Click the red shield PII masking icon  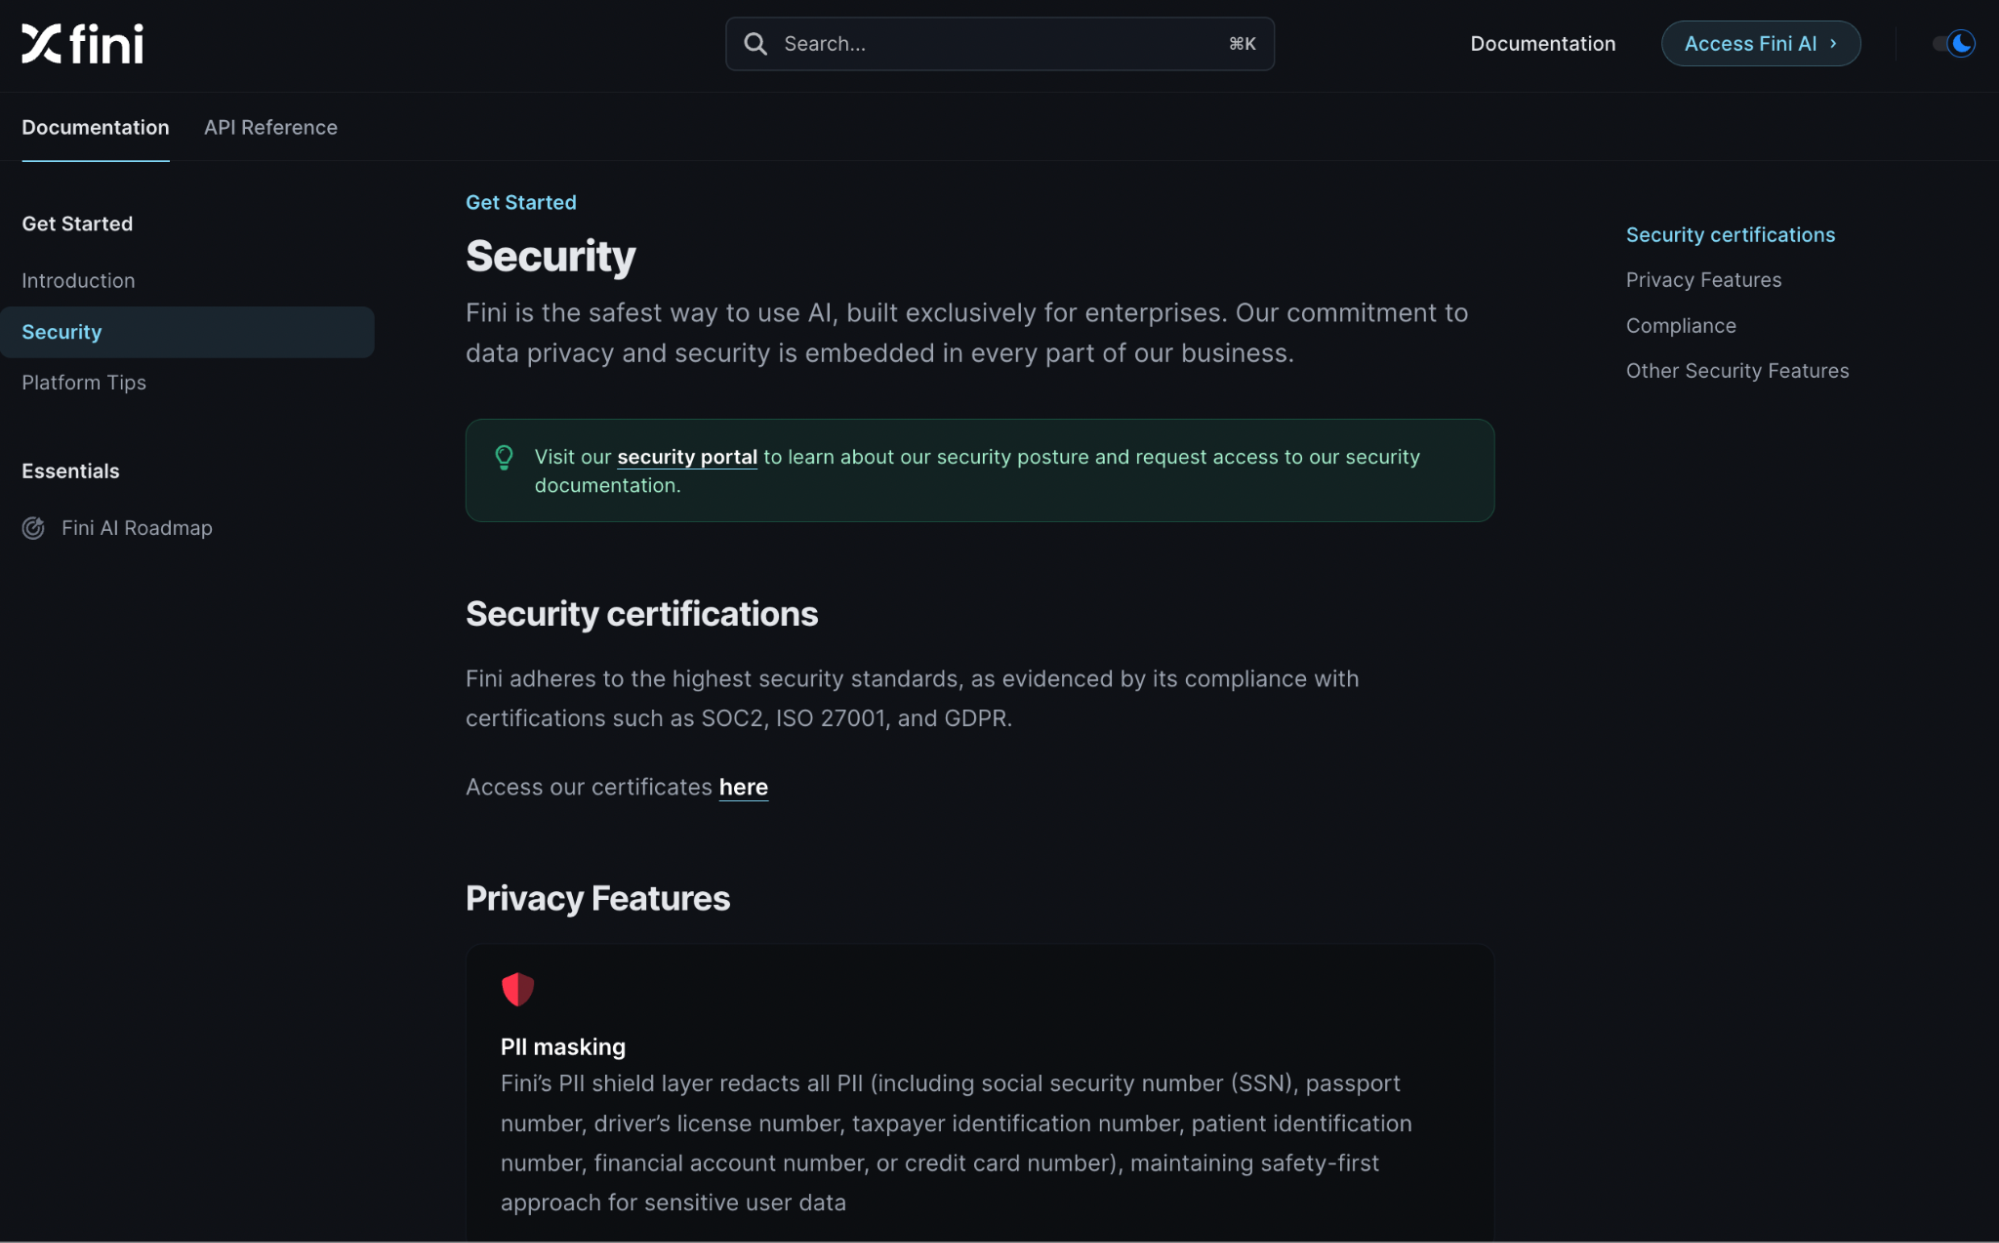[x=518, y=989]
